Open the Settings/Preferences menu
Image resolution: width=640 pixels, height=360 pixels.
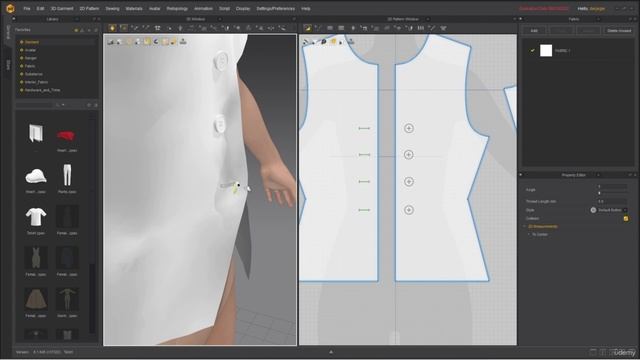(276, 9)
